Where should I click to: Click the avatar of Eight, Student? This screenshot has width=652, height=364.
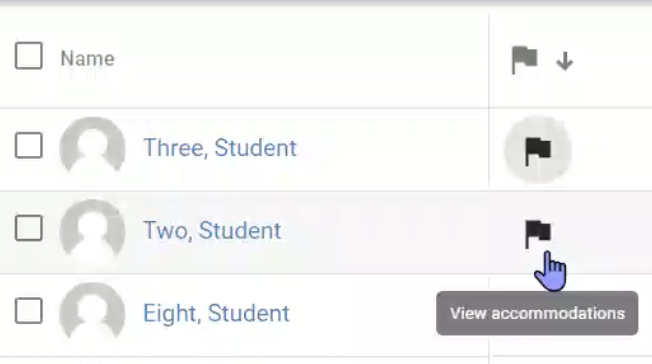[x=92, y=312]
